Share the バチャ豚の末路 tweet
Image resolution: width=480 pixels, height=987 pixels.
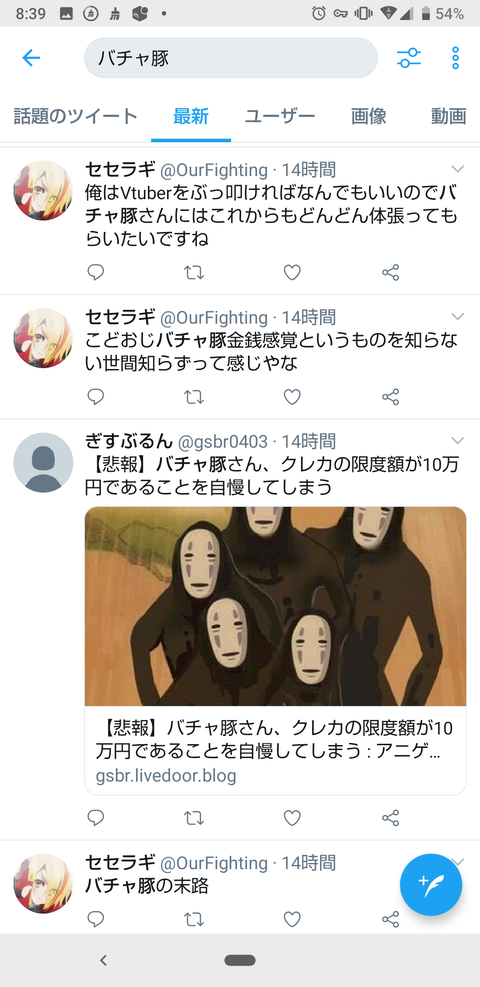pyautogui.click(x=391, y=919)
